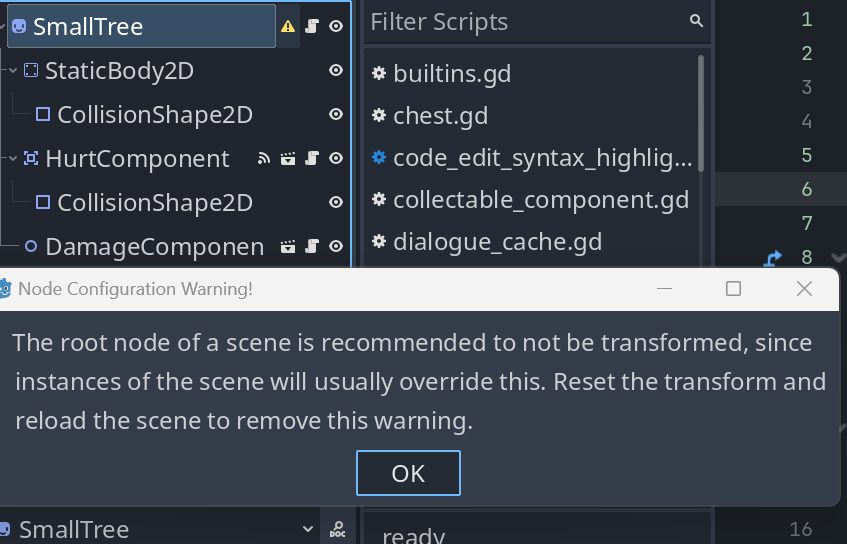Click the search magnifier in Filter Scripts
Viewport: 847px width, 544px height.
pos(696,21)
